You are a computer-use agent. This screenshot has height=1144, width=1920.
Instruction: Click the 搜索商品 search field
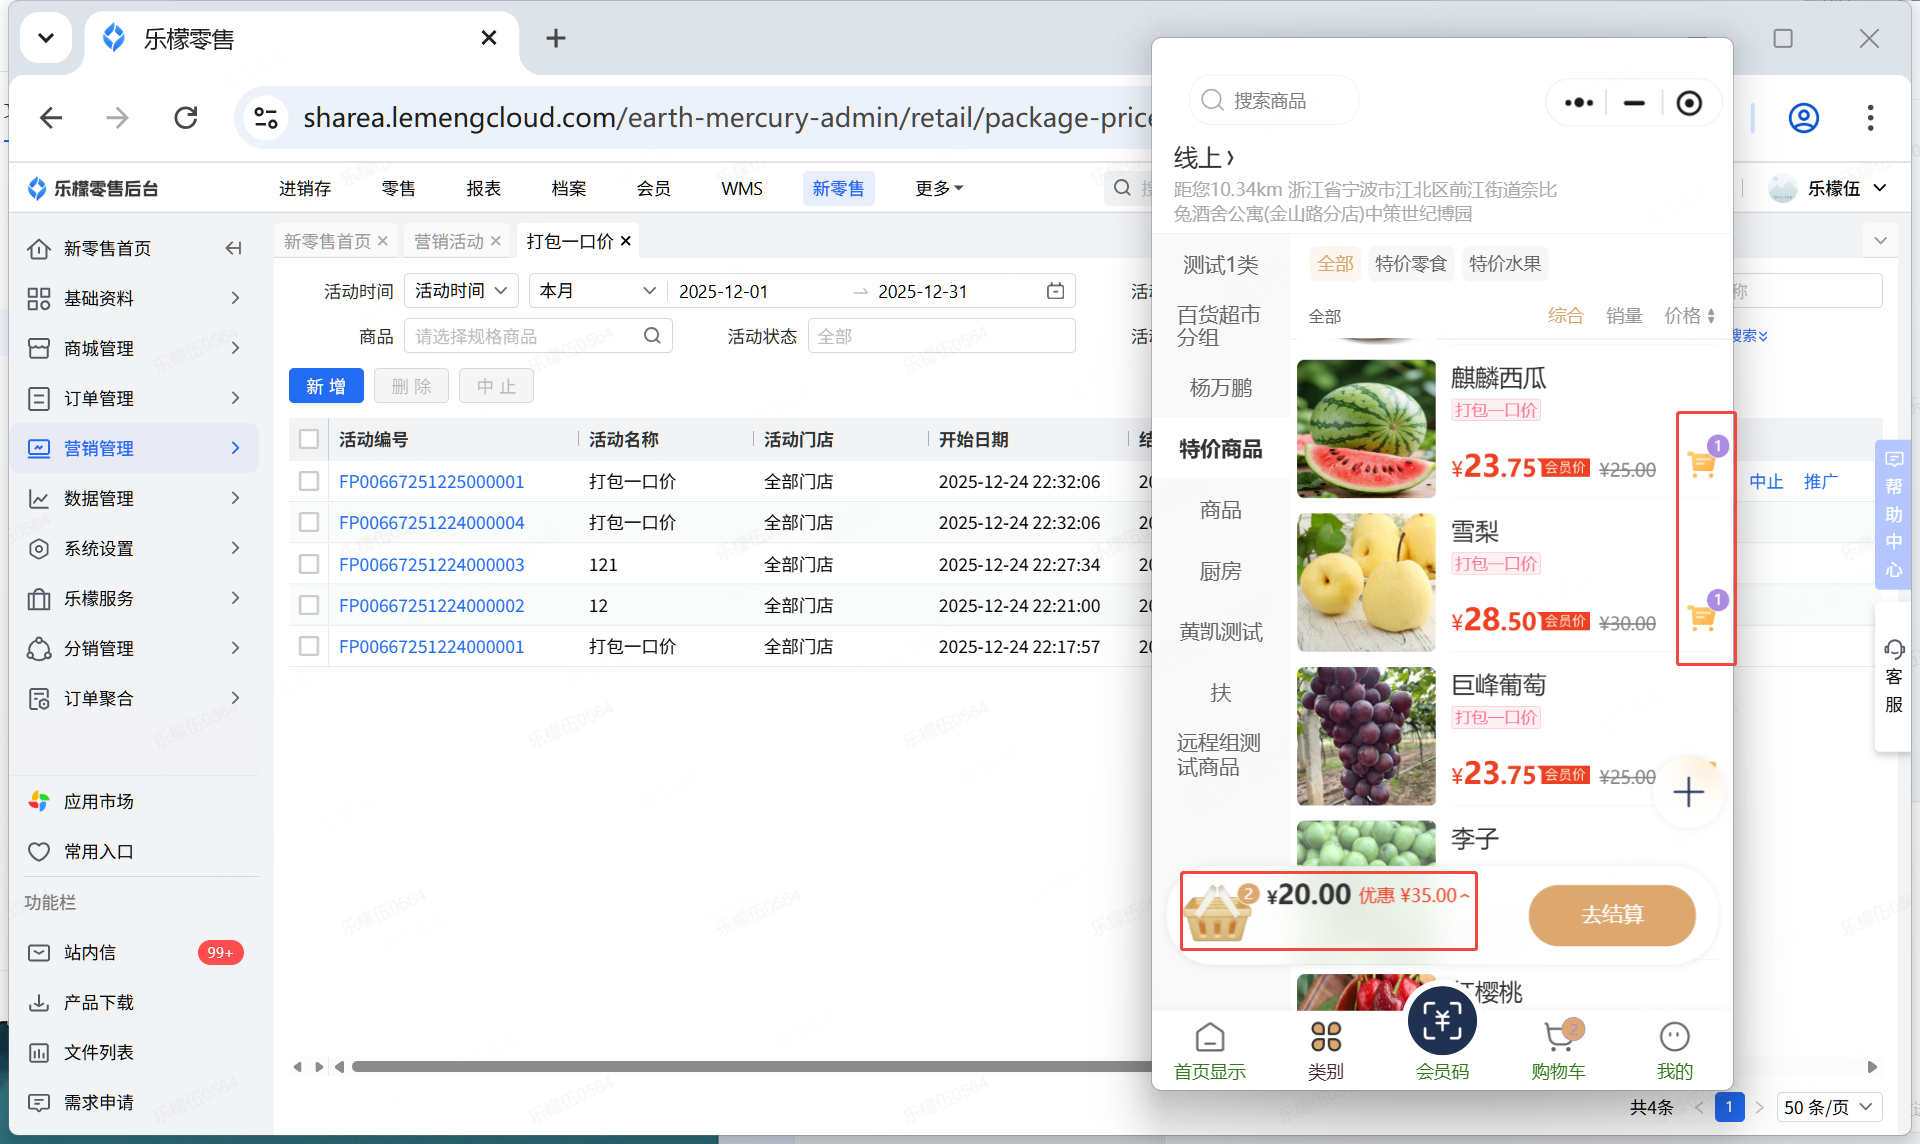pyautogui.click(x=1270, y=101)
